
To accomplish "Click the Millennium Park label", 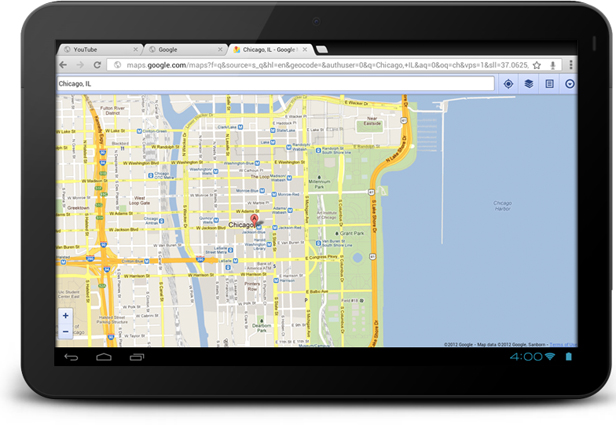I will 319,184.
